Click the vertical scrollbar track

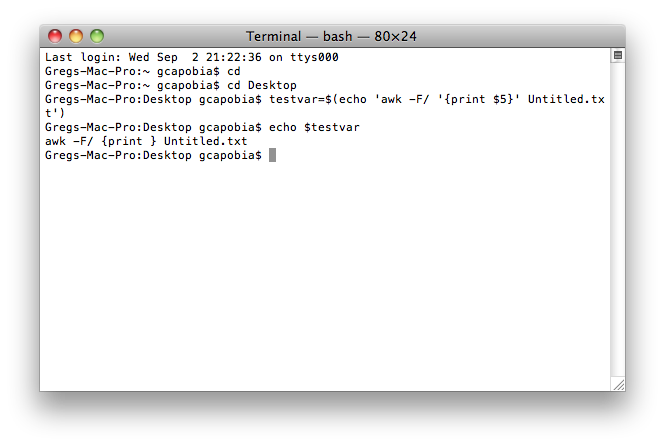point(618,219)
